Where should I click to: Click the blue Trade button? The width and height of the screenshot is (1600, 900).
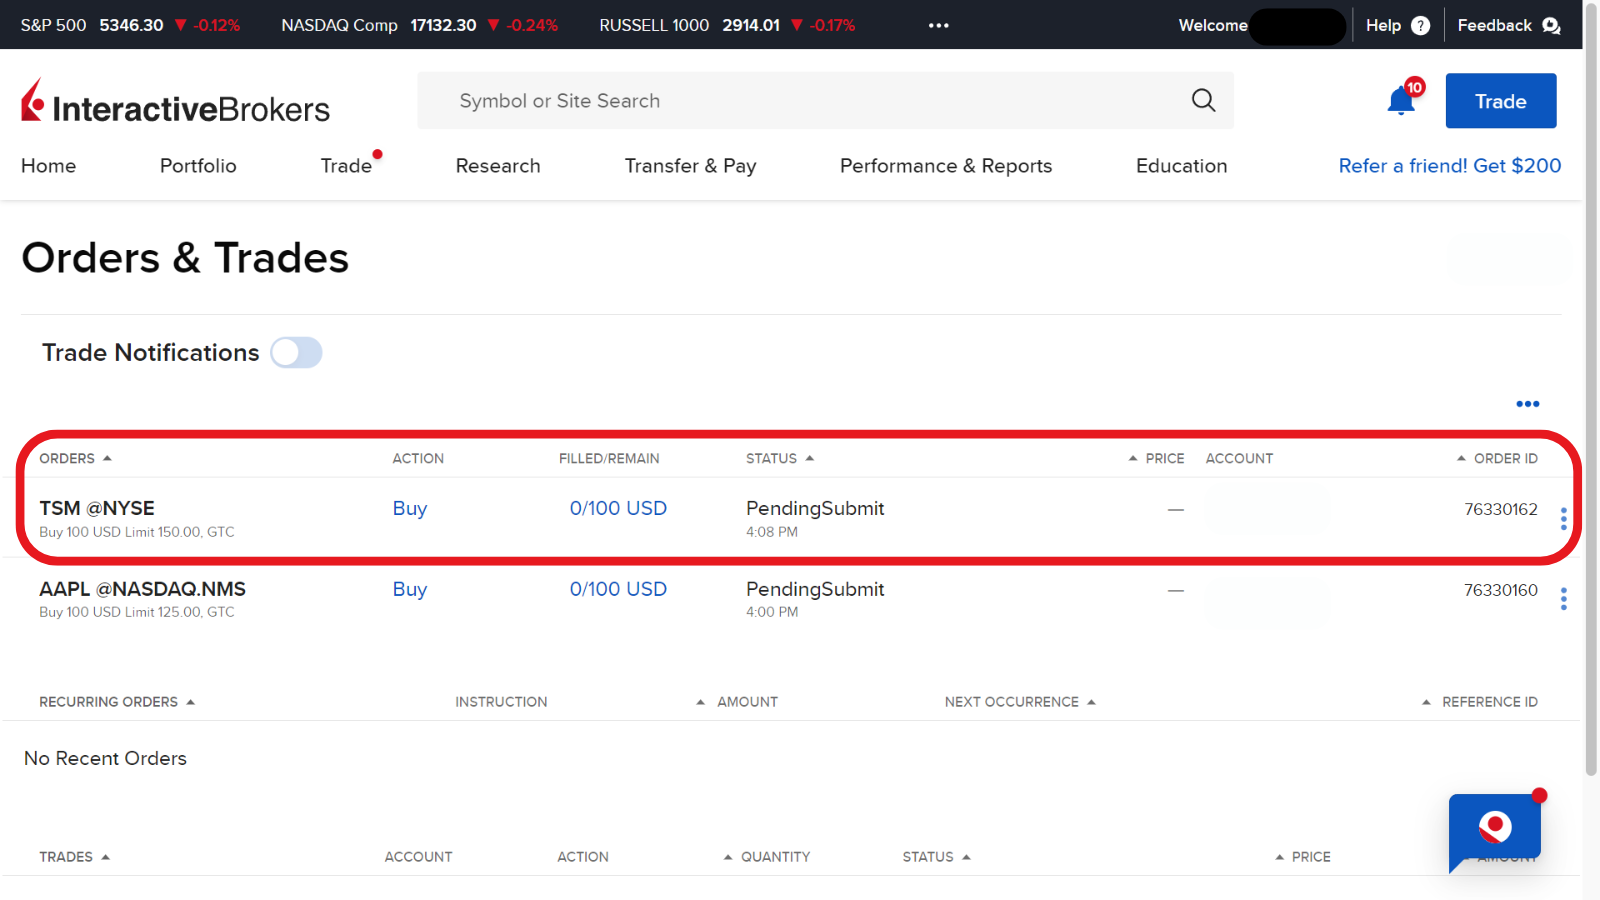(1500, 101)
